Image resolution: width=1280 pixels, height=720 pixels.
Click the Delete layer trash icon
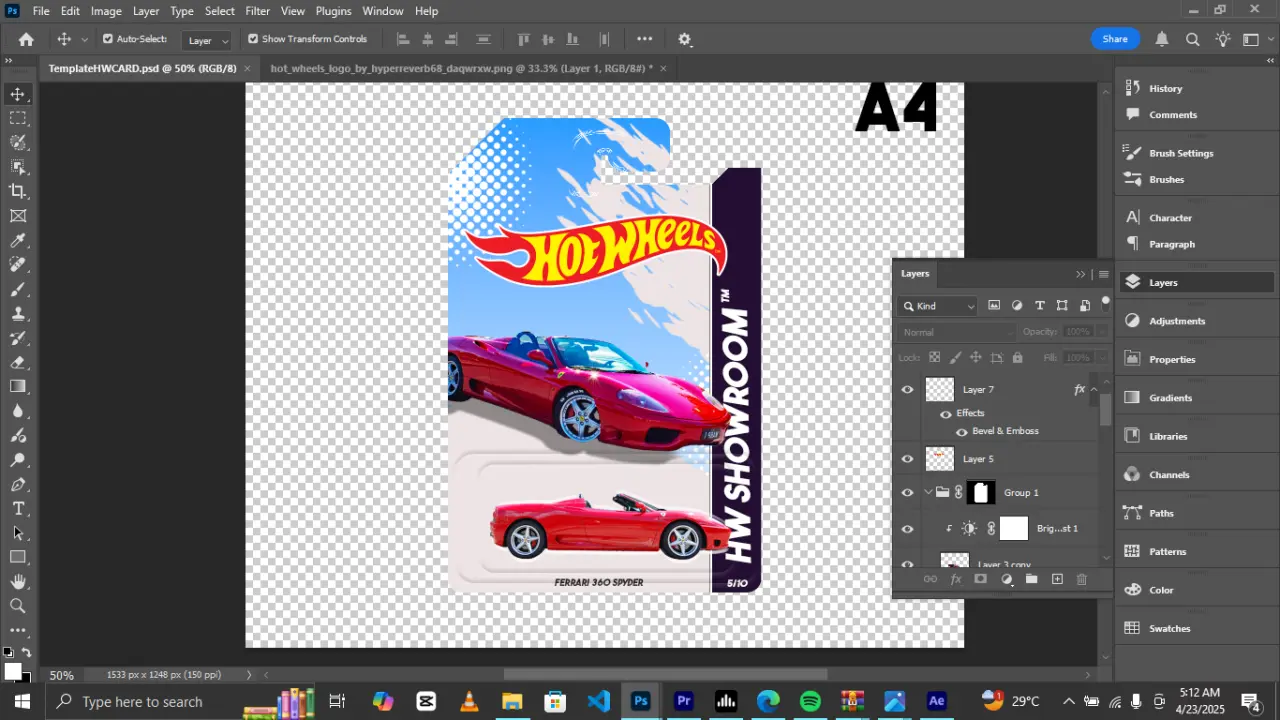click(1081, 579)
